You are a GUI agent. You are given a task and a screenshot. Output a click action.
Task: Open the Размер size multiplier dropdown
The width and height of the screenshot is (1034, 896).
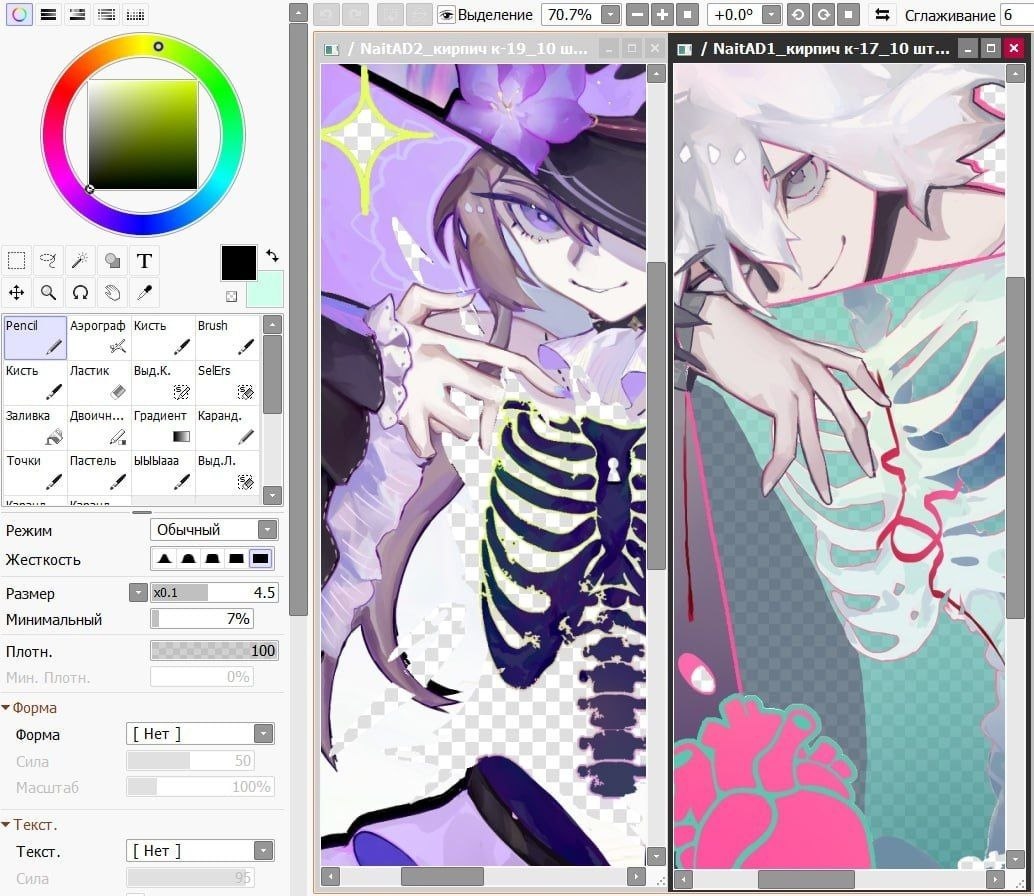(138, 593)
